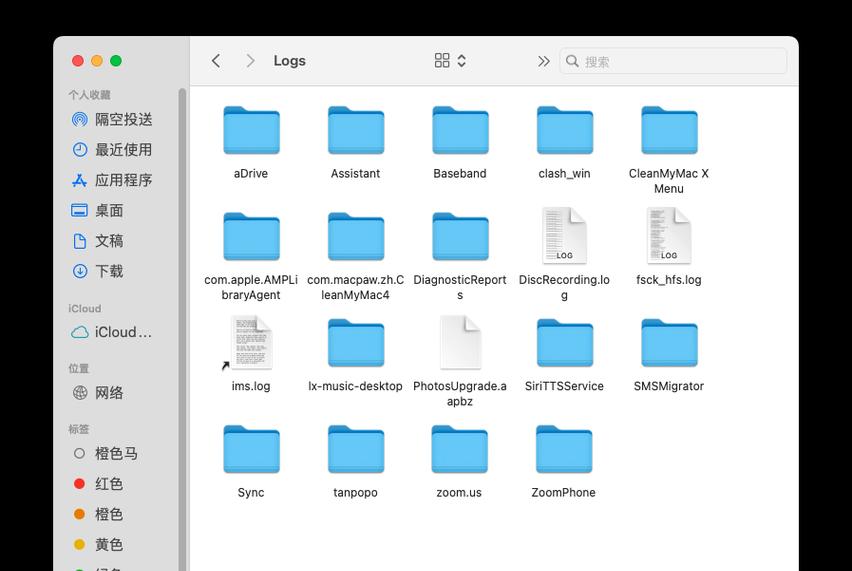Click the 个人收藏 sidebar heading
This screenshot has width=852, height=571.
[89, 95]
